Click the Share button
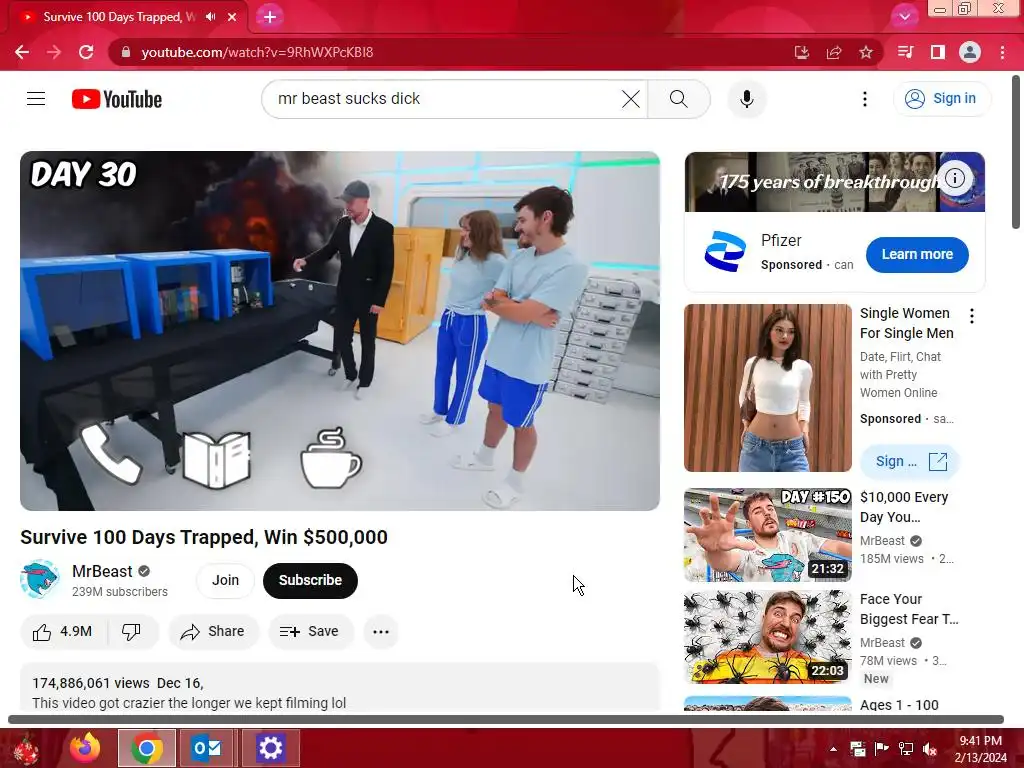Image resolution: width=1024 pixels, height=768 pixels. coord(213,632)
